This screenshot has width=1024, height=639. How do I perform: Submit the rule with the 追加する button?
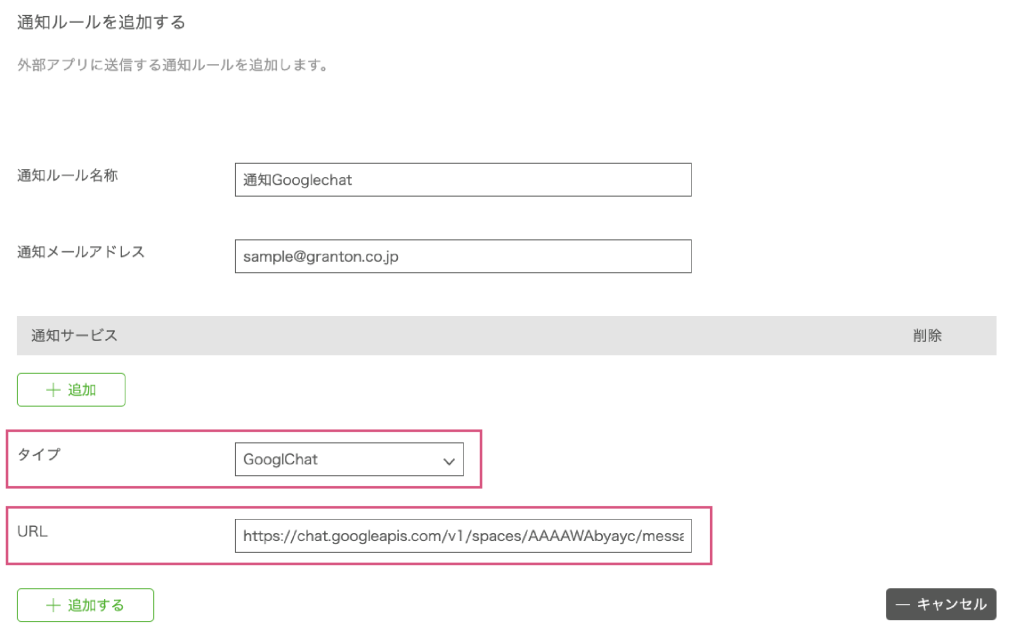[85, 605]
